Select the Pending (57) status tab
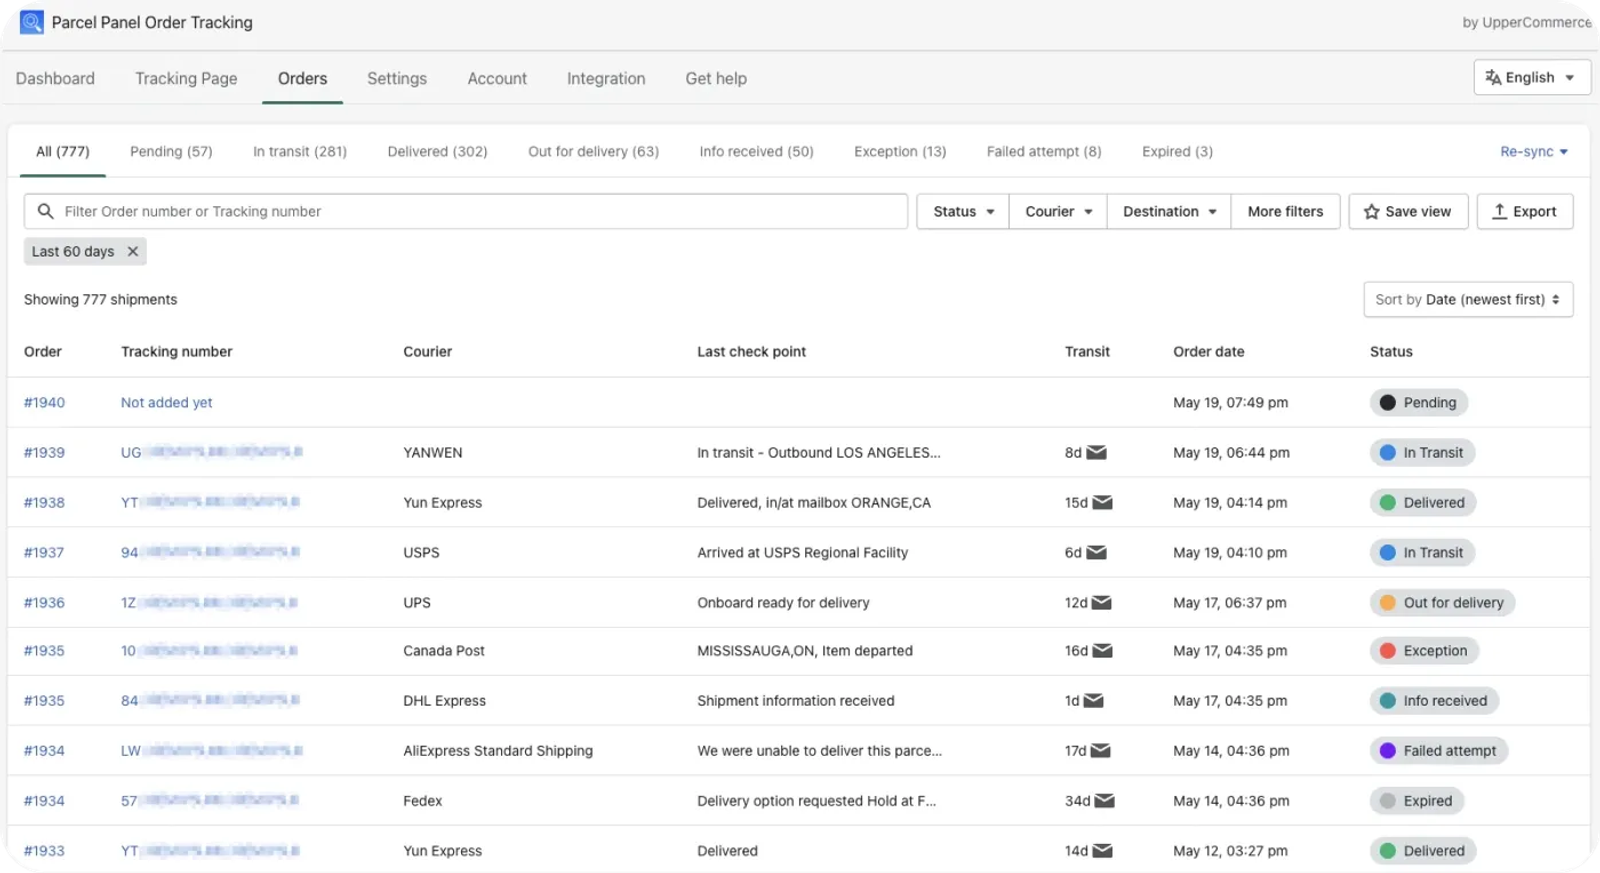 coord(171,151)
